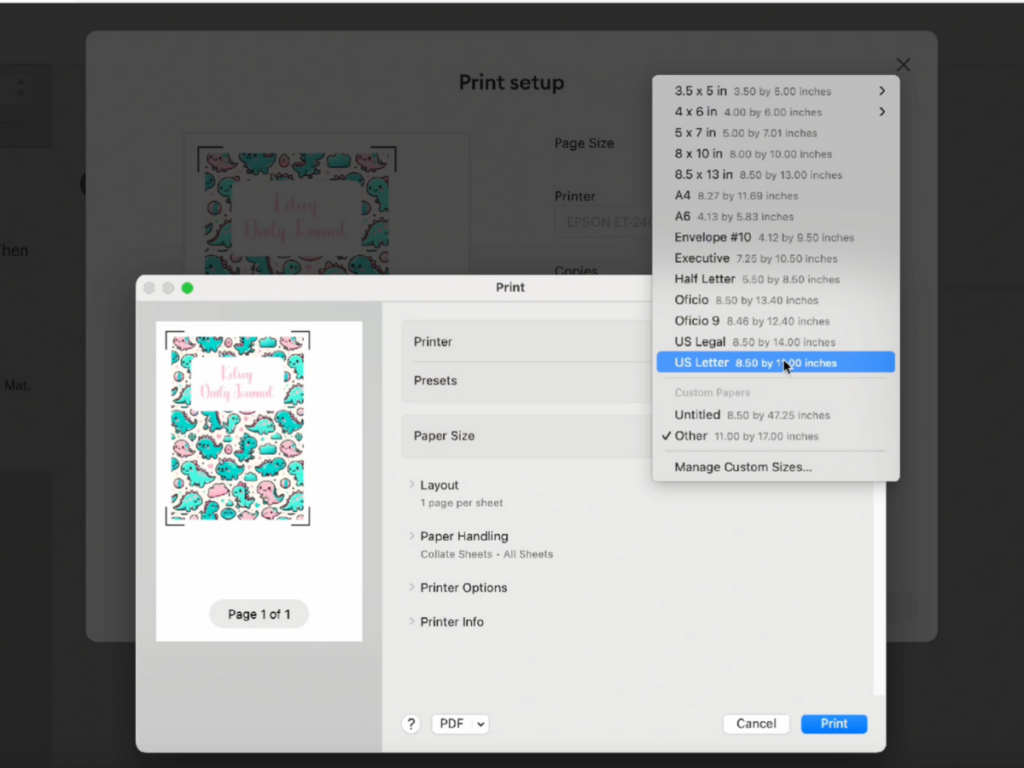Click the Page Size label in Print setup

[584, 143]
